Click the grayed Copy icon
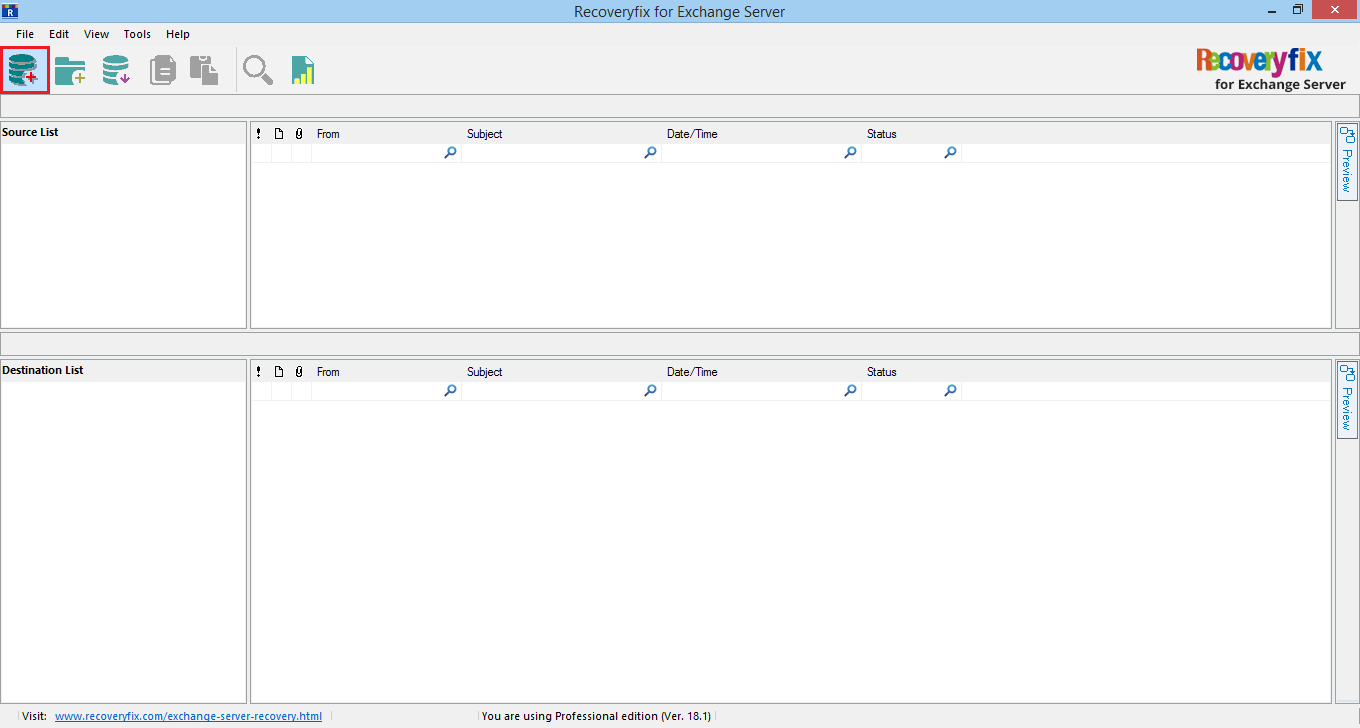The width and height of the screenshot is (1360, 728). (x=163, y=70)
